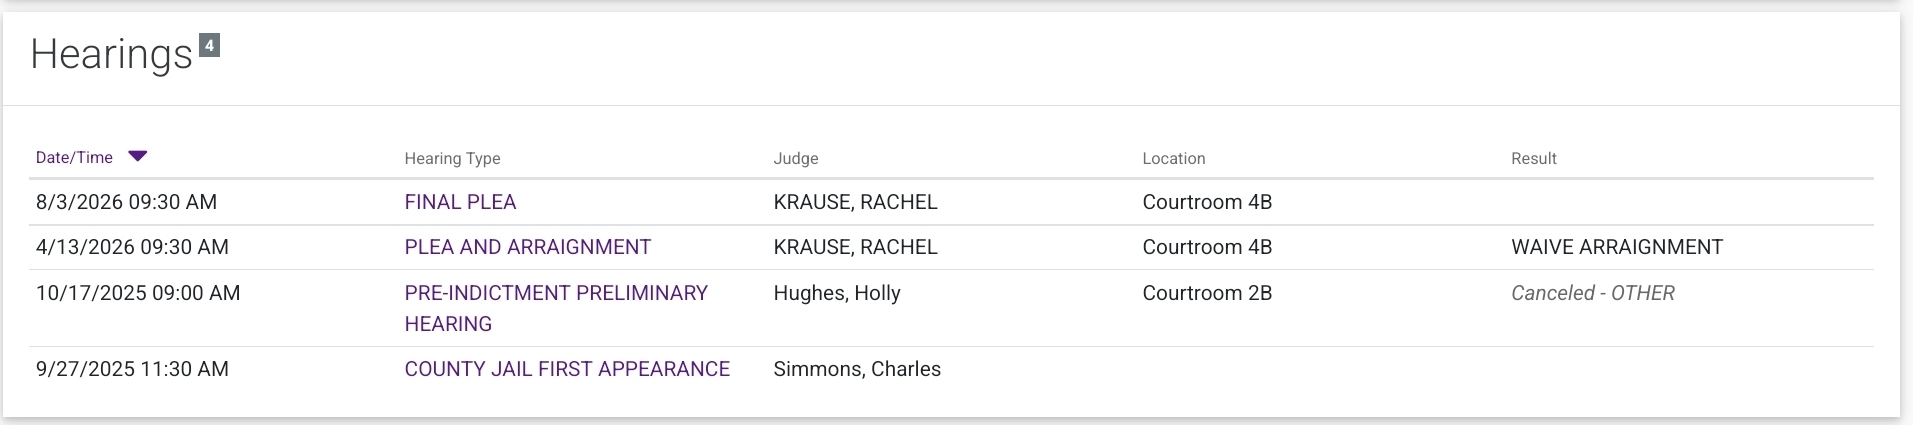1913x425 pixels.
Task: Select judge name Simmons, Charles
Action: point(856,369)
